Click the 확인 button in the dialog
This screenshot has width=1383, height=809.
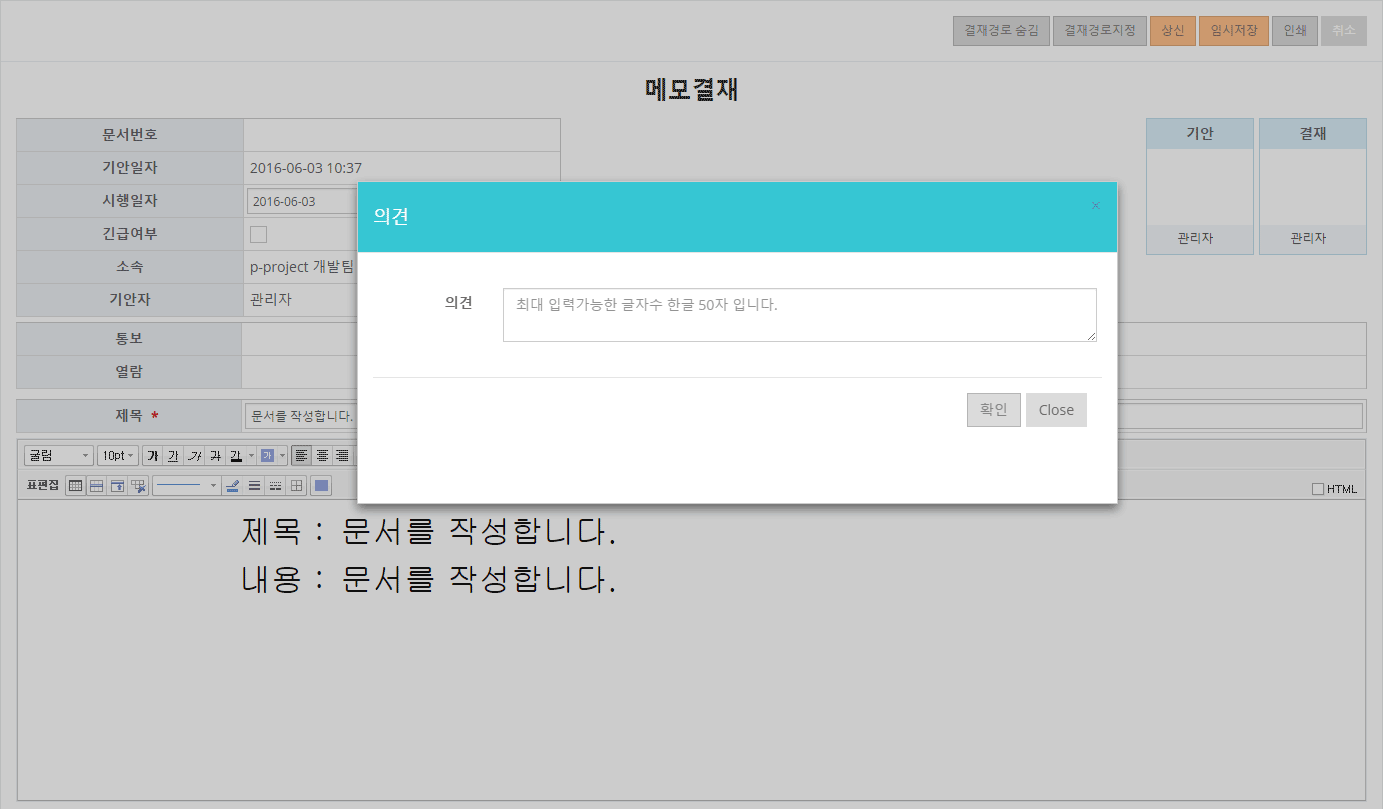(994, 410)
